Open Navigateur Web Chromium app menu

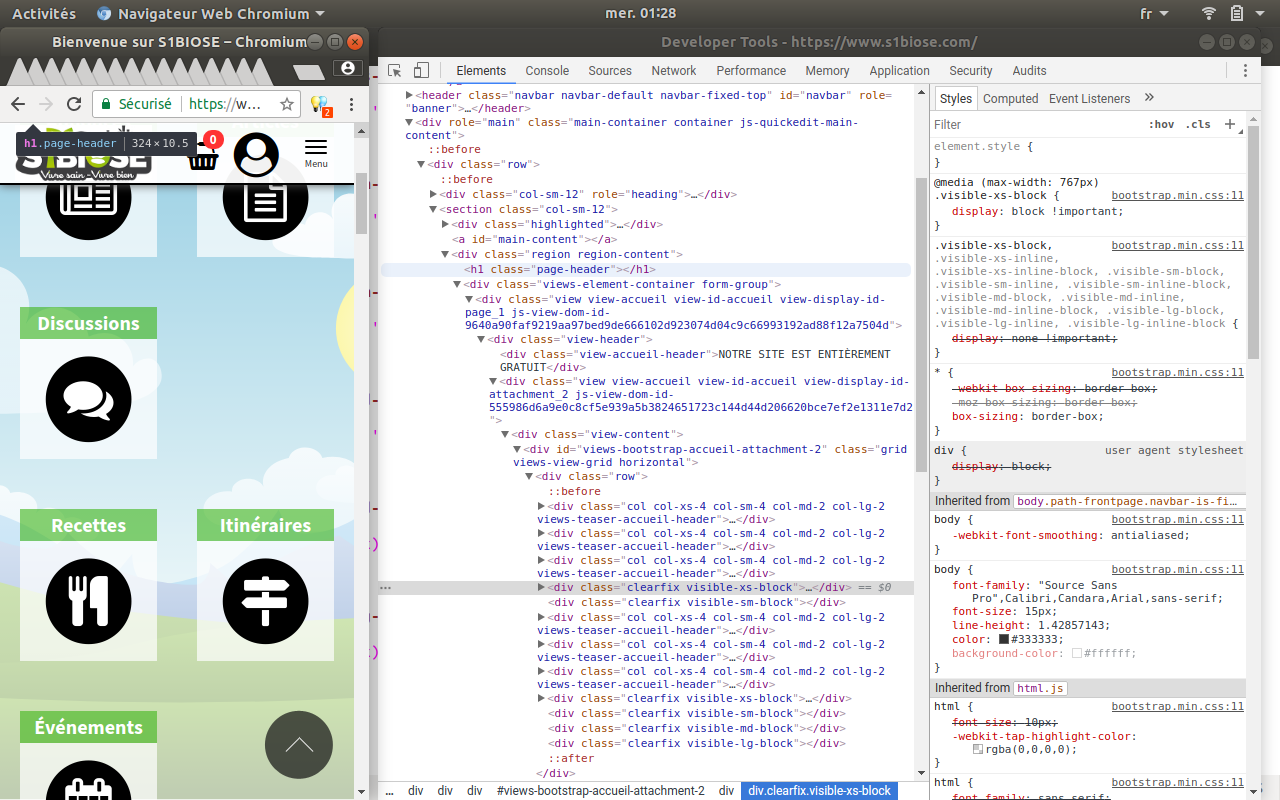pos(211,14)
